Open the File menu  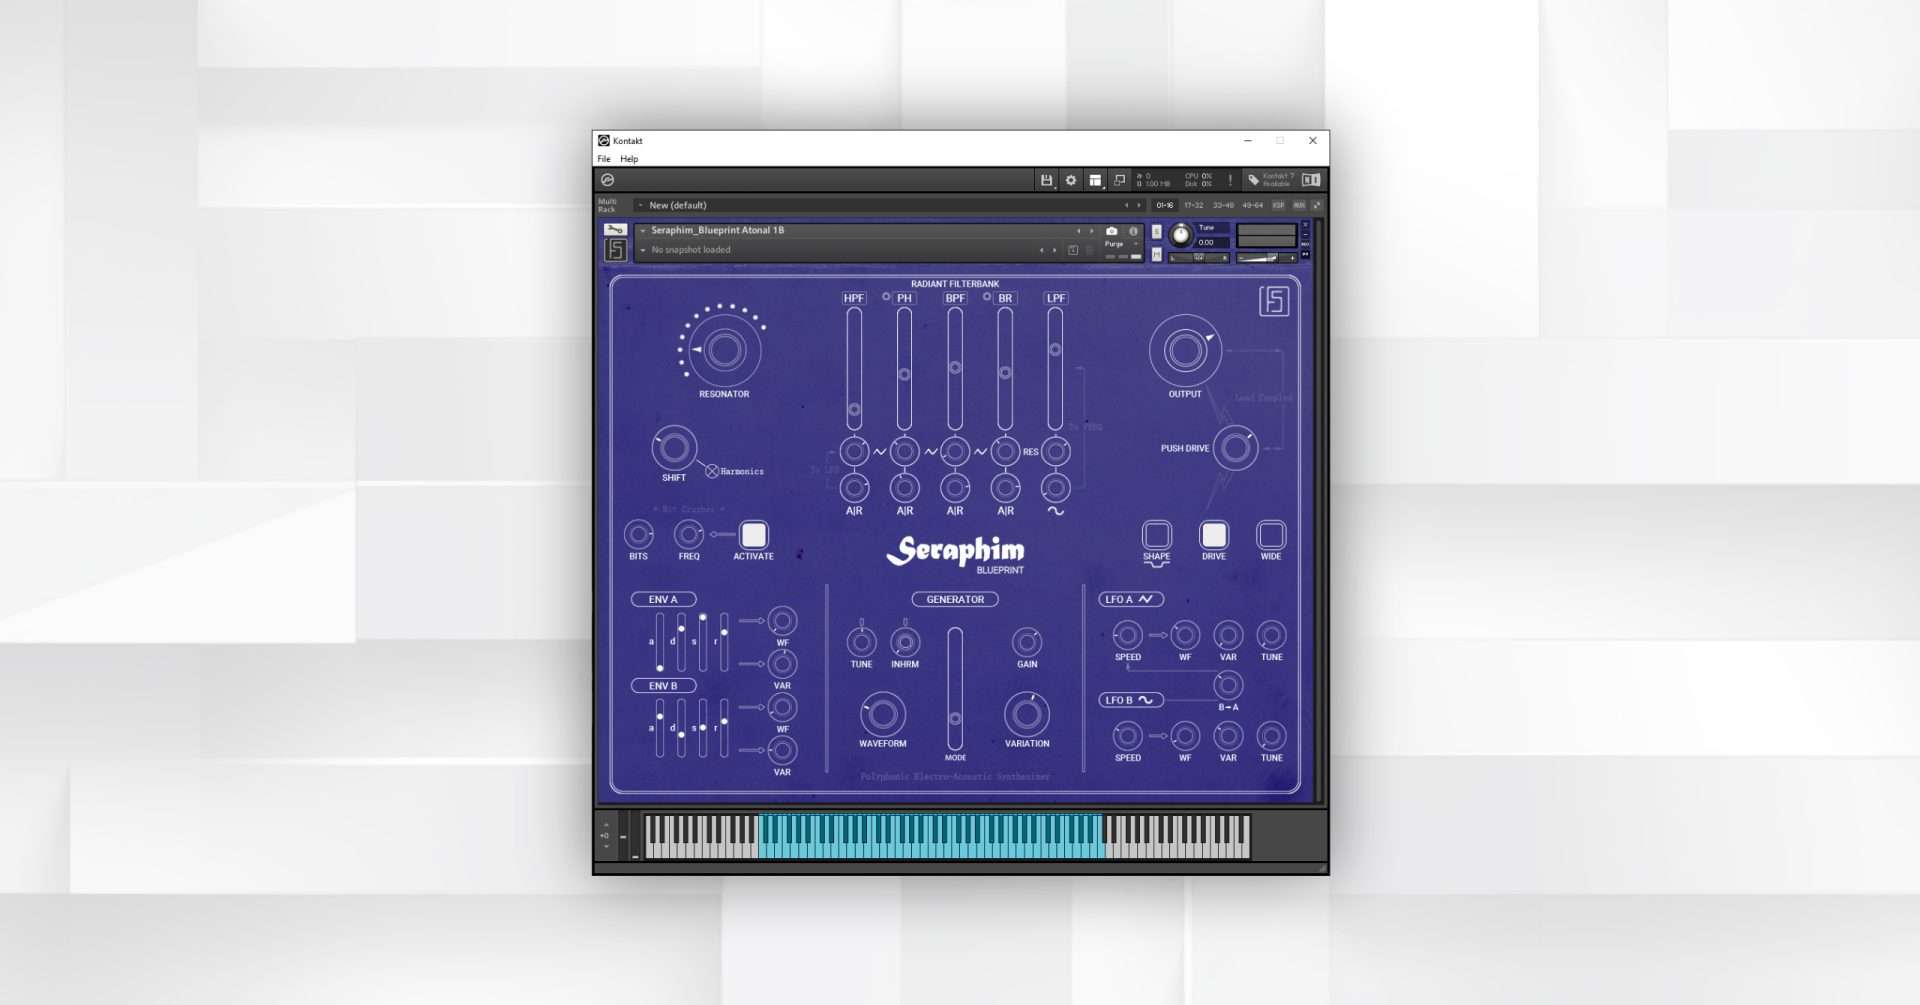pyautogui.click(x=604, y=159)
